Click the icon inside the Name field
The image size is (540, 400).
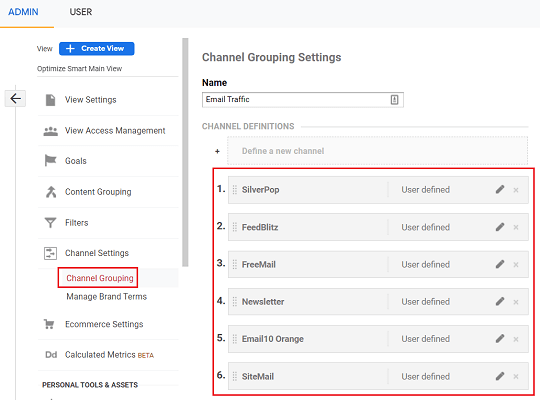point(394,100)
